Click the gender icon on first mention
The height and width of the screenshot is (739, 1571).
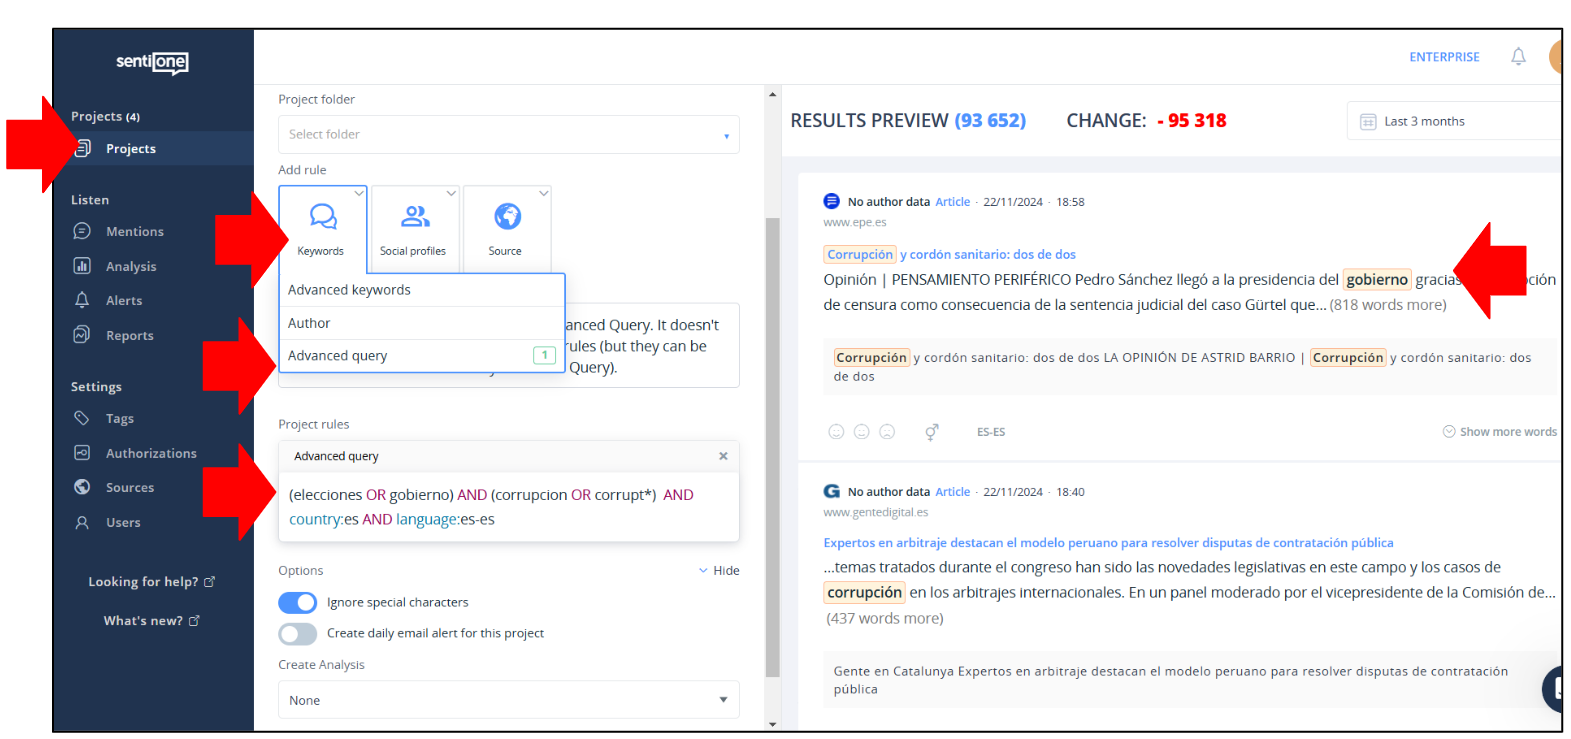[x=931, y=432]
